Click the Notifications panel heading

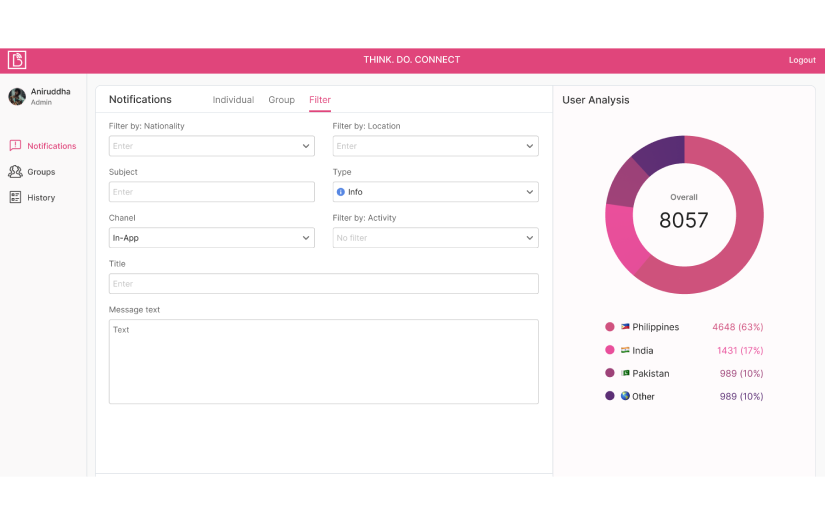click(140, 99)
